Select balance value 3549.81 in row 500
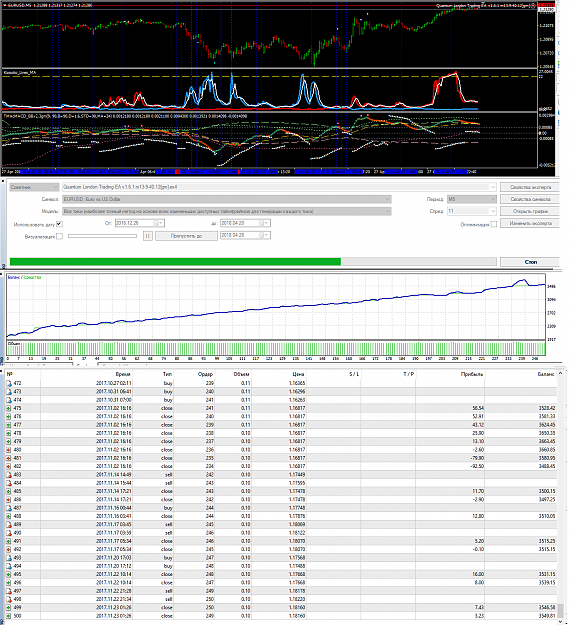Image resolution: width=571 pixels, height=625 pixels. pos(547,616)
